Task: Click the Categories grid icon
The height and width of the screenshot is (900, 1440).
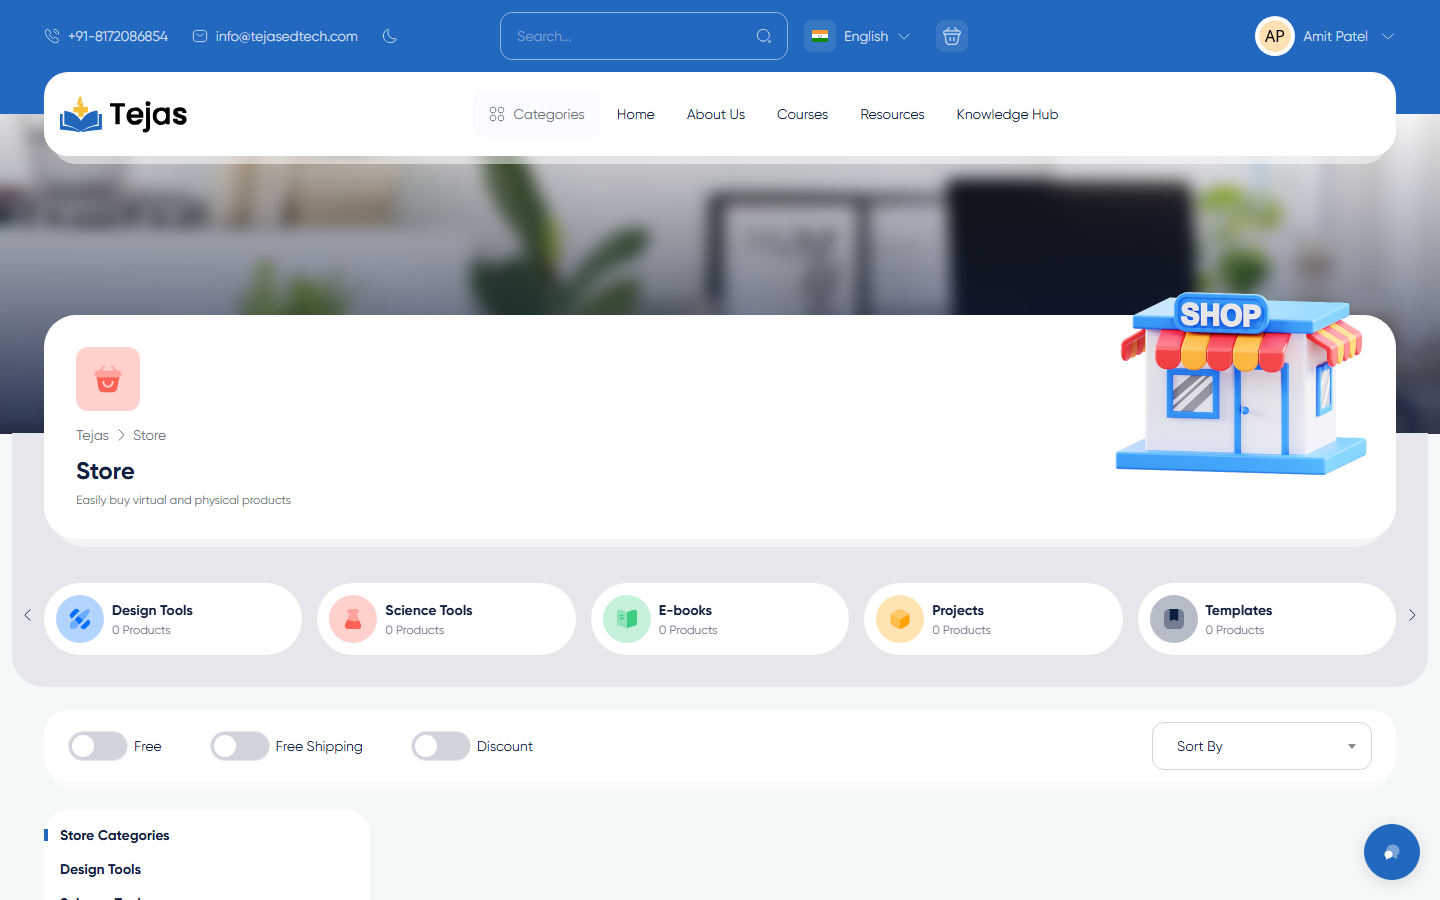Action: tap(497, 114)
